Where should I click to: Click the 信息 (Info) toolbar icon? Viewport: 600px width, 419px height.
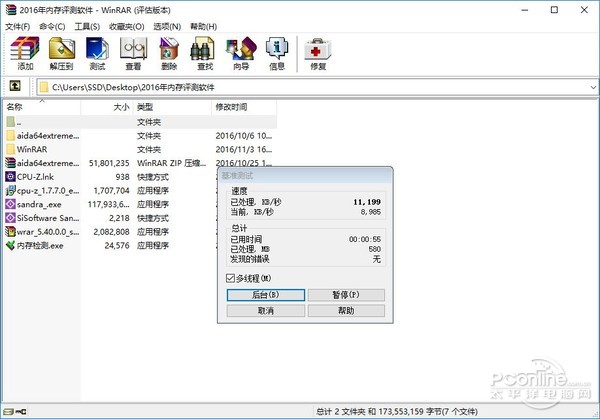(x=277, y=54)
